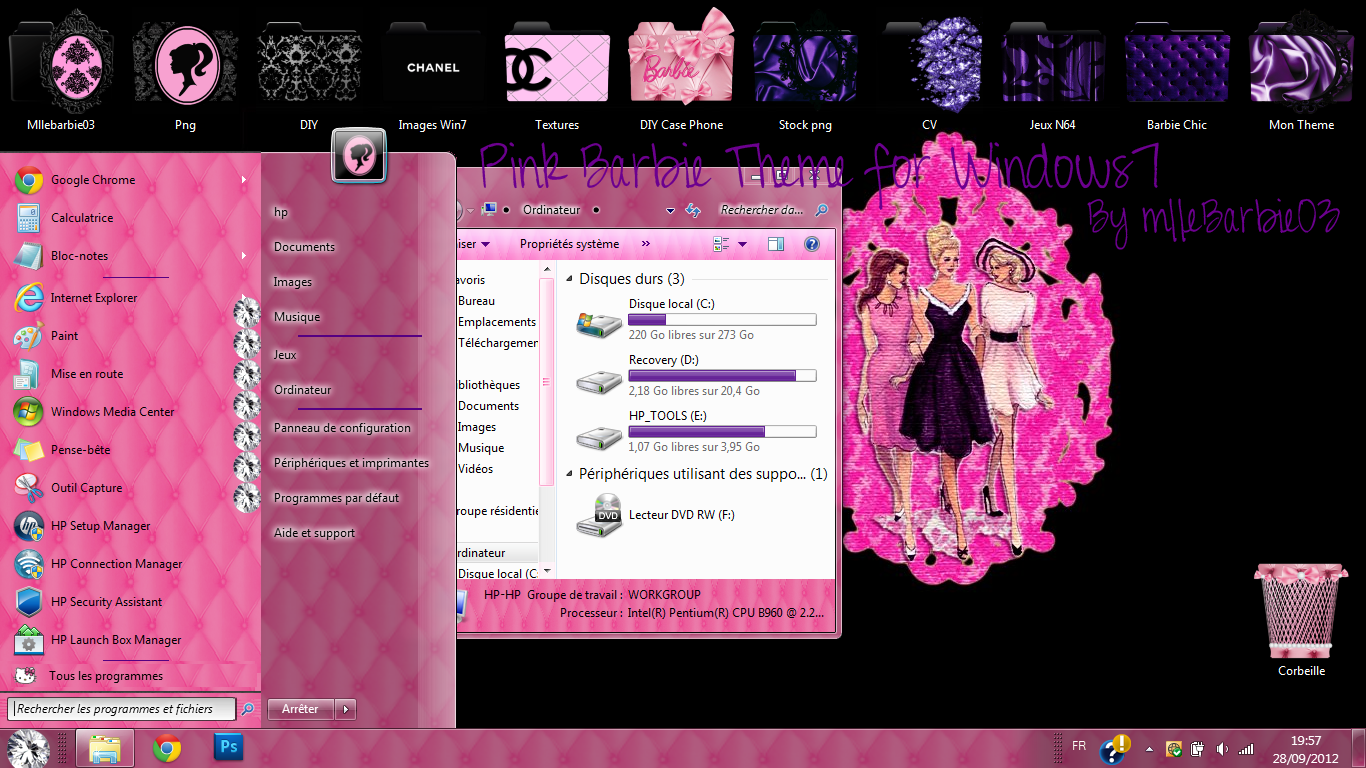Open Programmes par défaut
The width and height of the screenshot is (1366, 768).
(336, 498)
